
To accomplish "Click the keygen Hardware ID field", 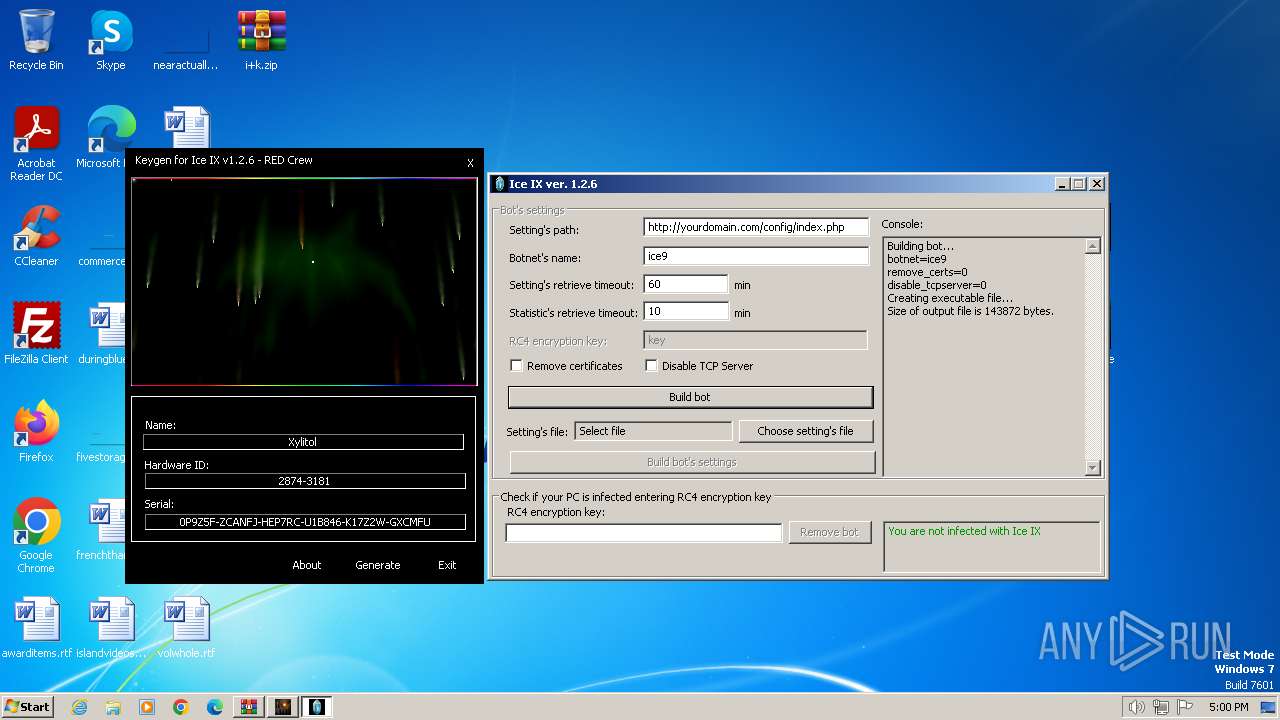I will (305, 481).
